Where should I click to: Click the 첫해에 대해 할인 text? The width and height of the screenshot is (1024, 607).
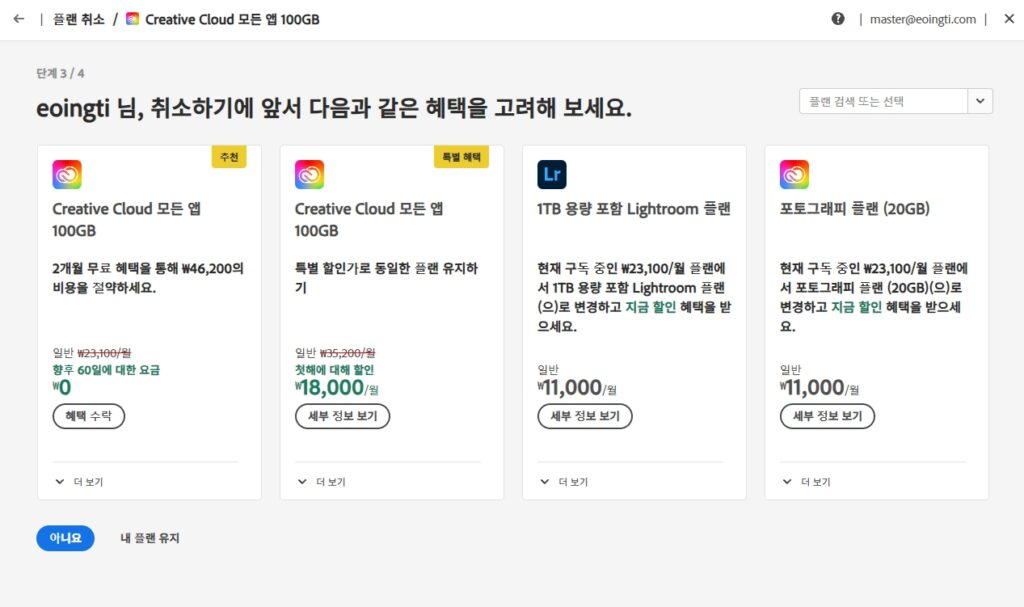pyautogui.click(x=334, y=370)
